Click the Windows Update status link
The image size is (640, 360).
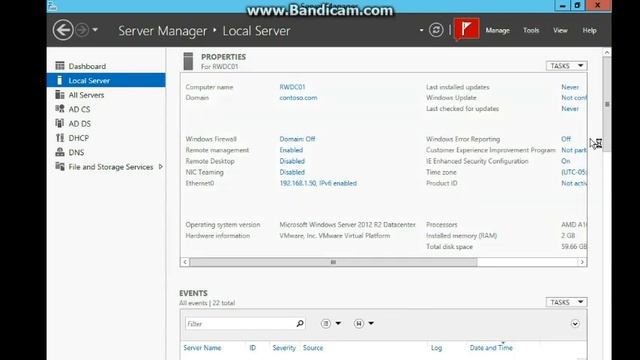[574, 98]
